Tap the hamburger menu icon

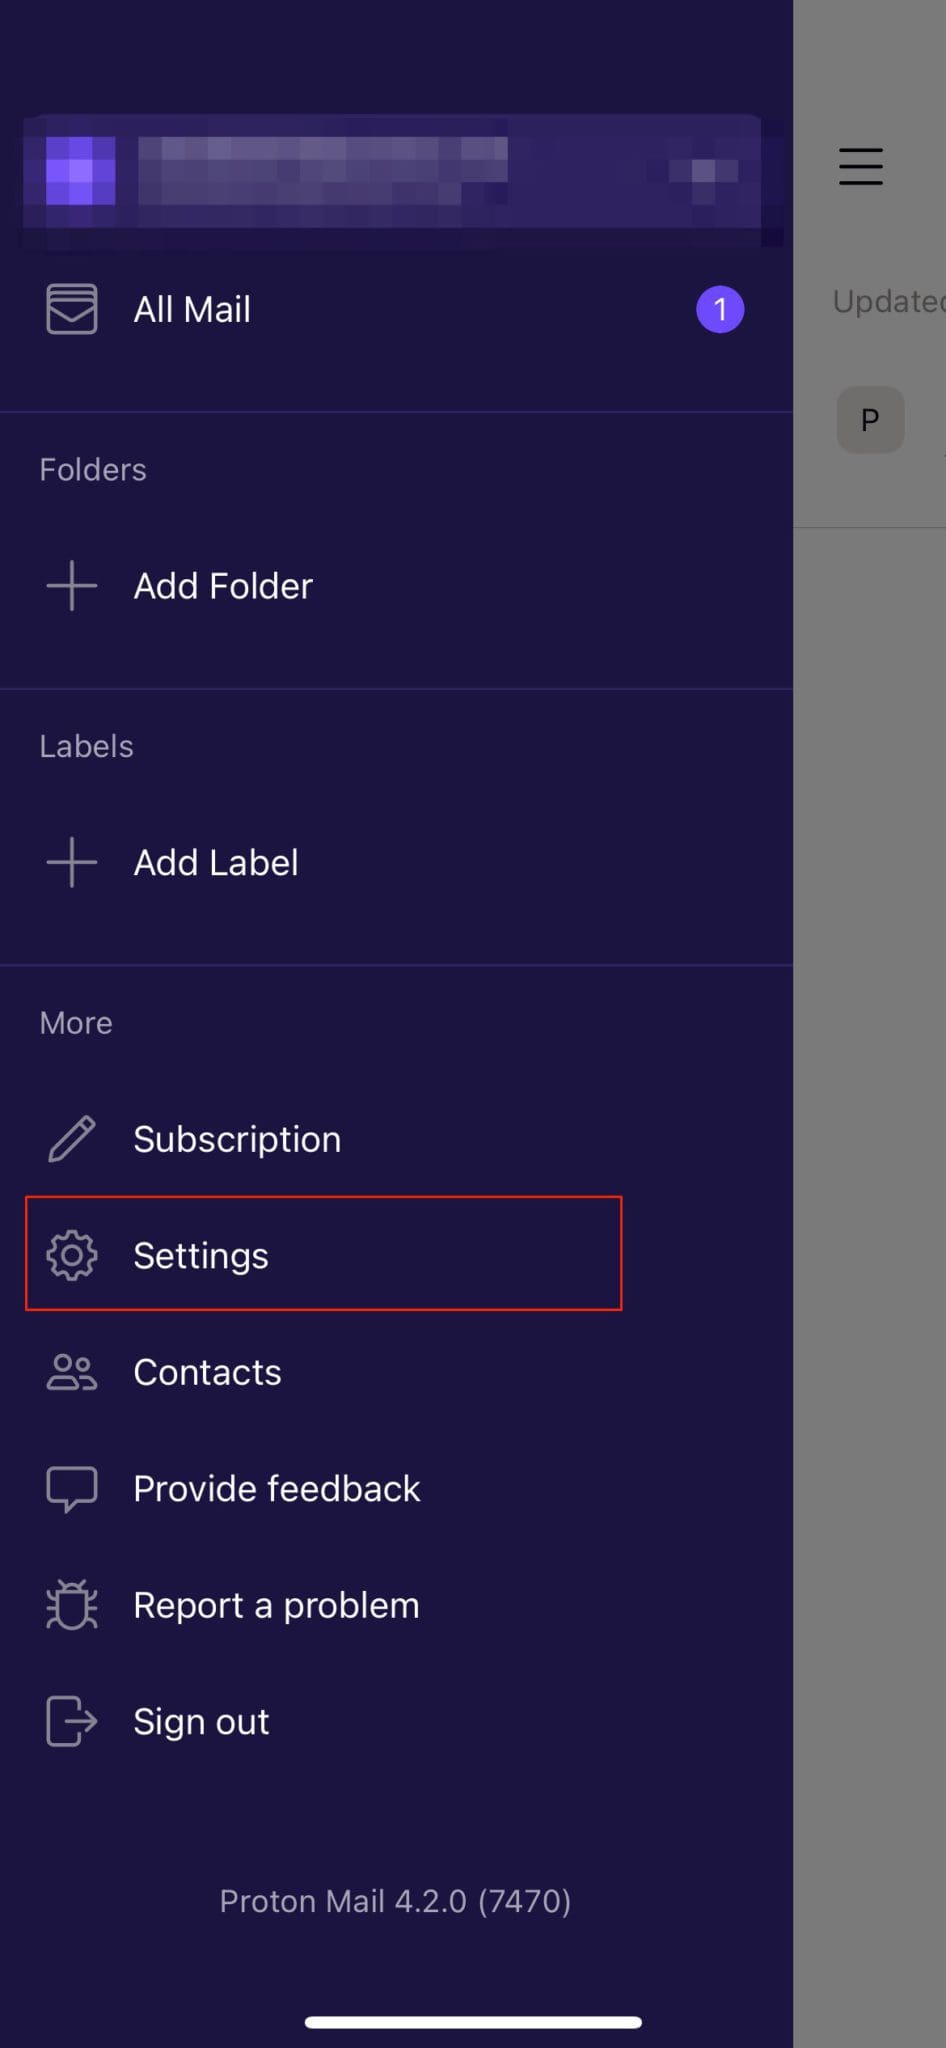(860, 167)
